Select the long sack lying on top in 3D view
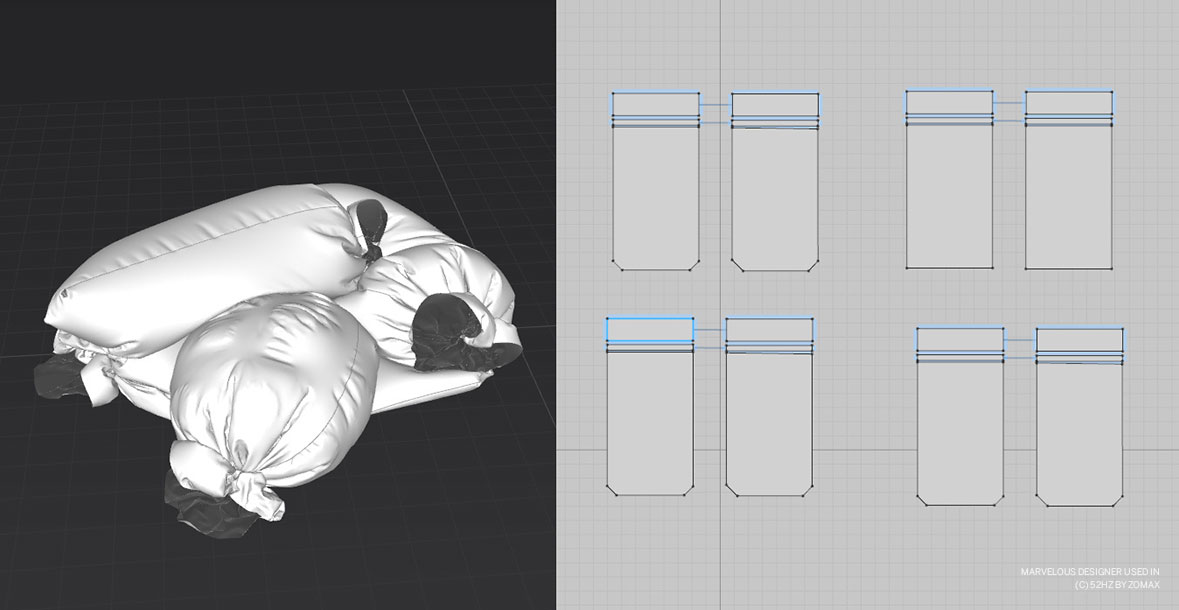The height and width of the screenshot is (610, 1179). pos(203,271)
